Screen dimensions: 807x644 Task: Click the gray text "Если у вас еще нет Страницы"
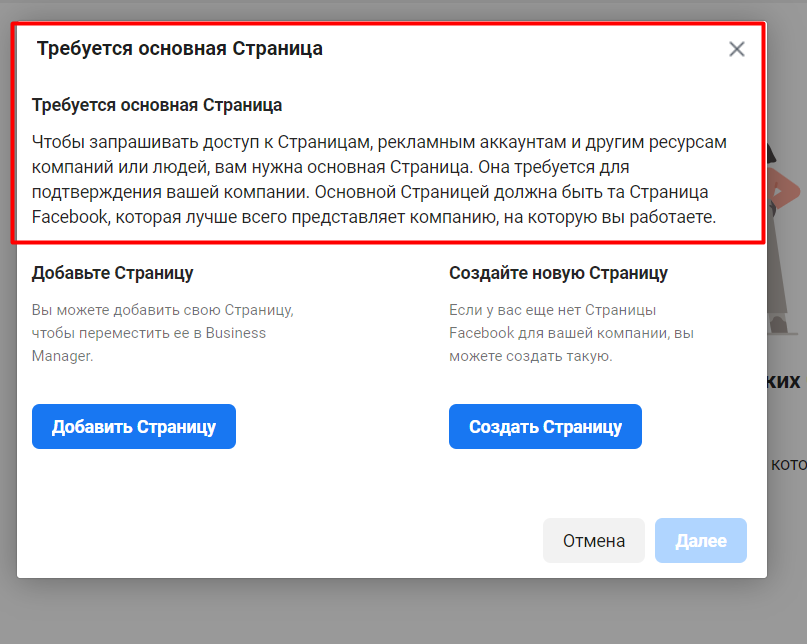(553, 310)
